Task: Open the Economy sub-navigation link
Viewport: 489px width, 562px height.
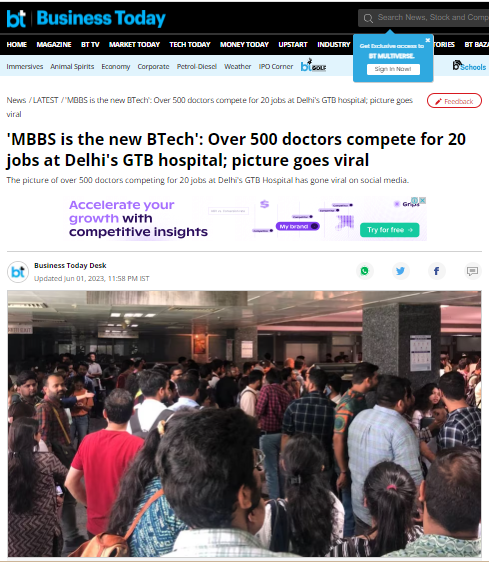Action: coord(115,67)
